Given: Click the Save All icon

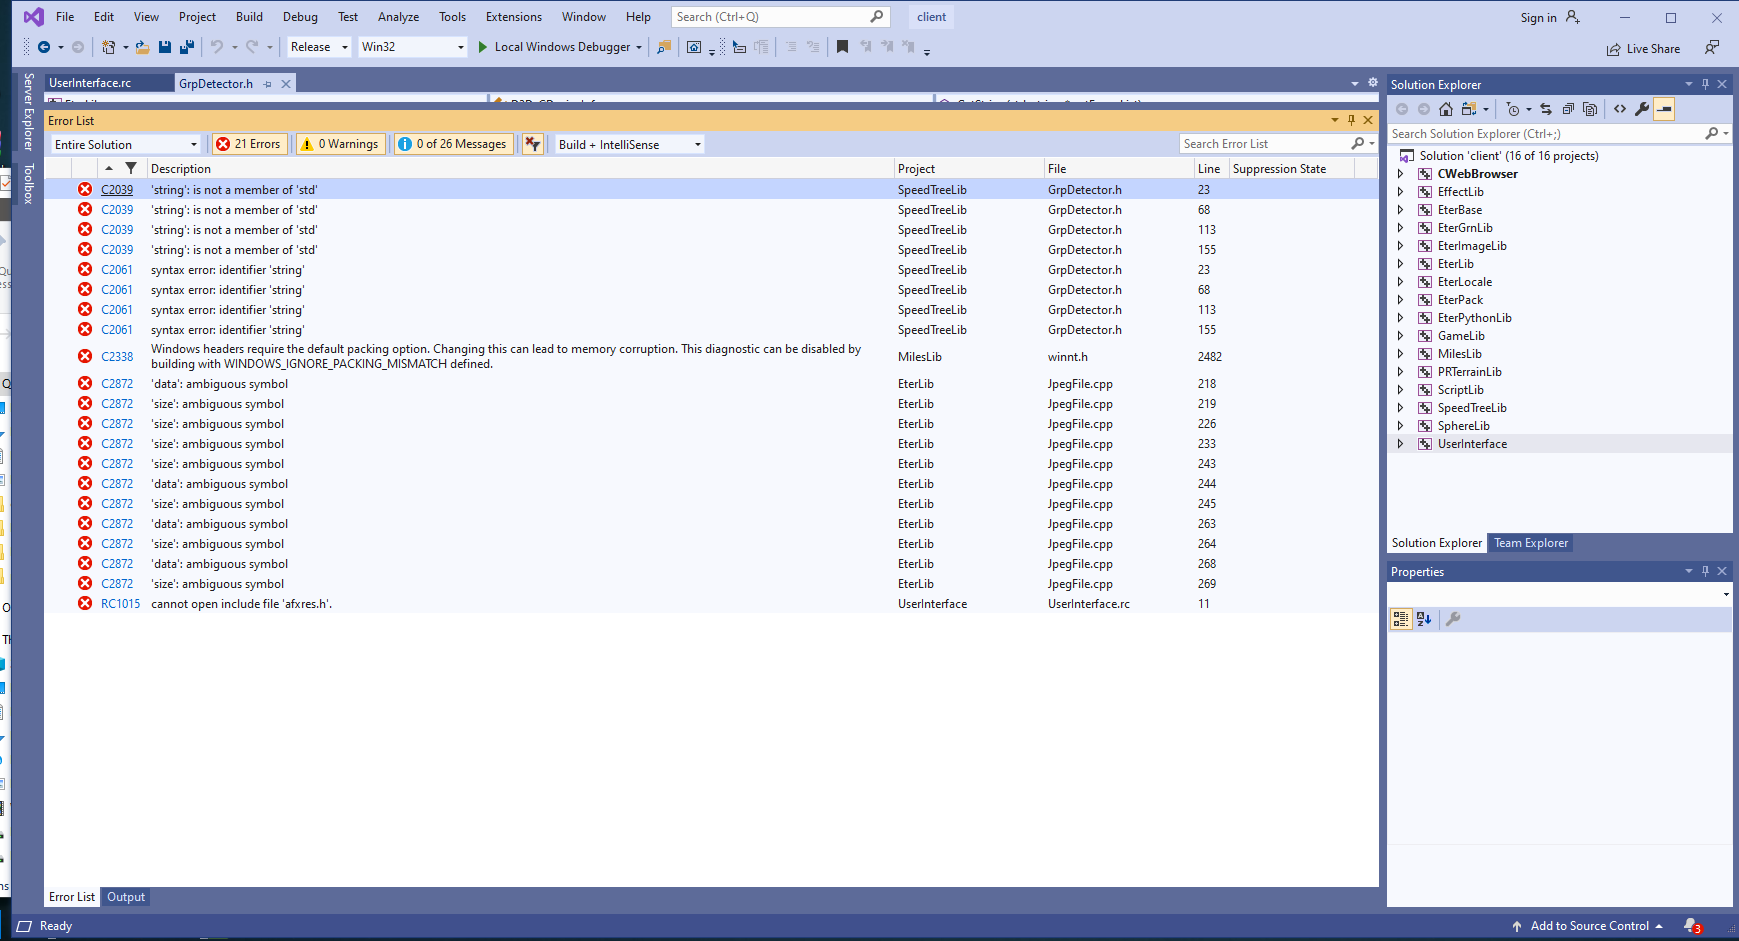Looking at the screenshot, I should pyautogui.click(x=187, y=47).
